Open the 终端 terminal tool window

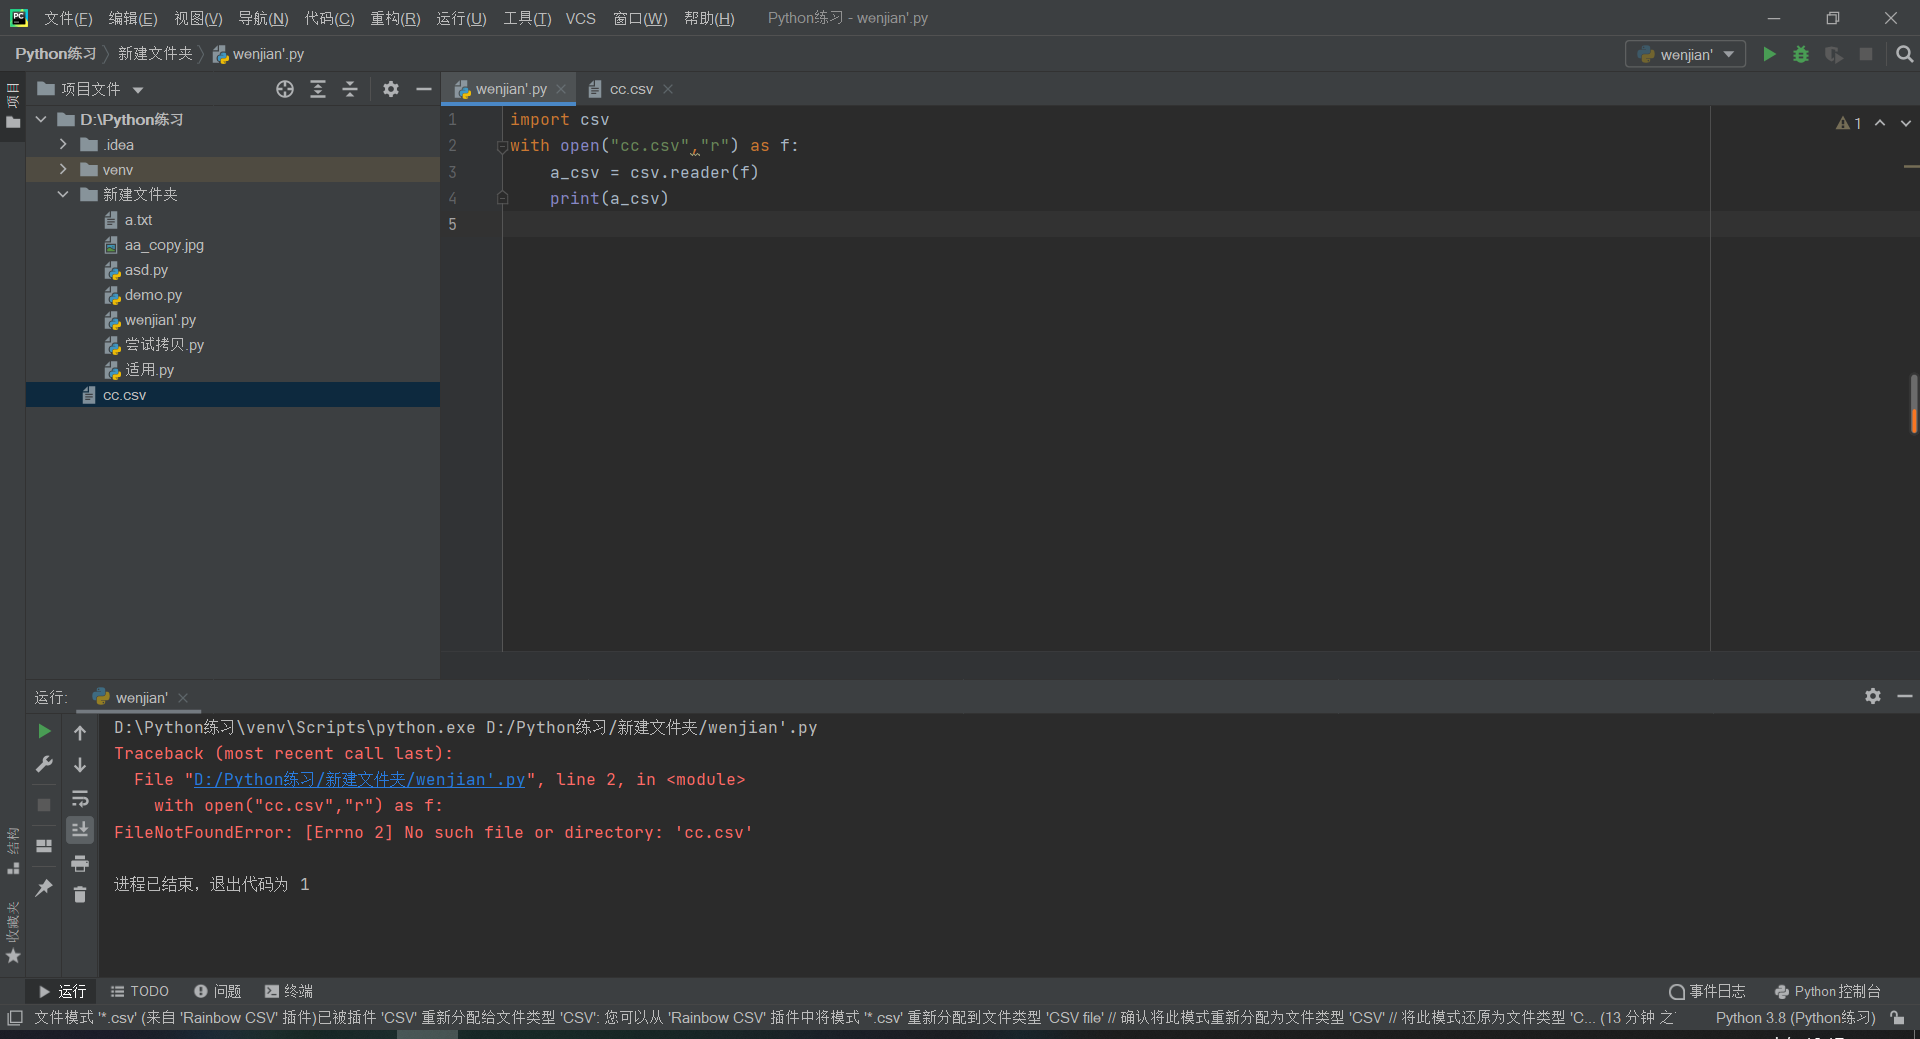coord(289,991)
